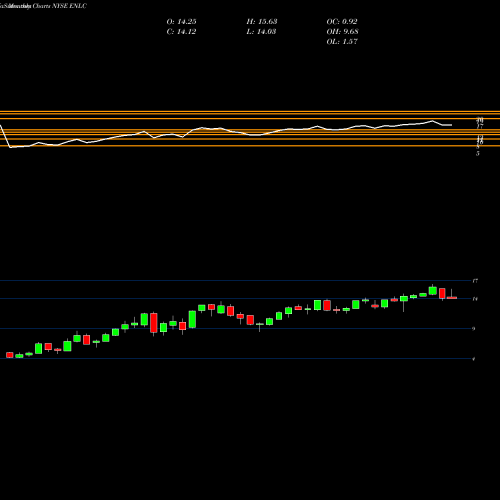Click the open price 'O: 14.25'
The height and width of the screenshot is (500, 500).
coord(181,22)
